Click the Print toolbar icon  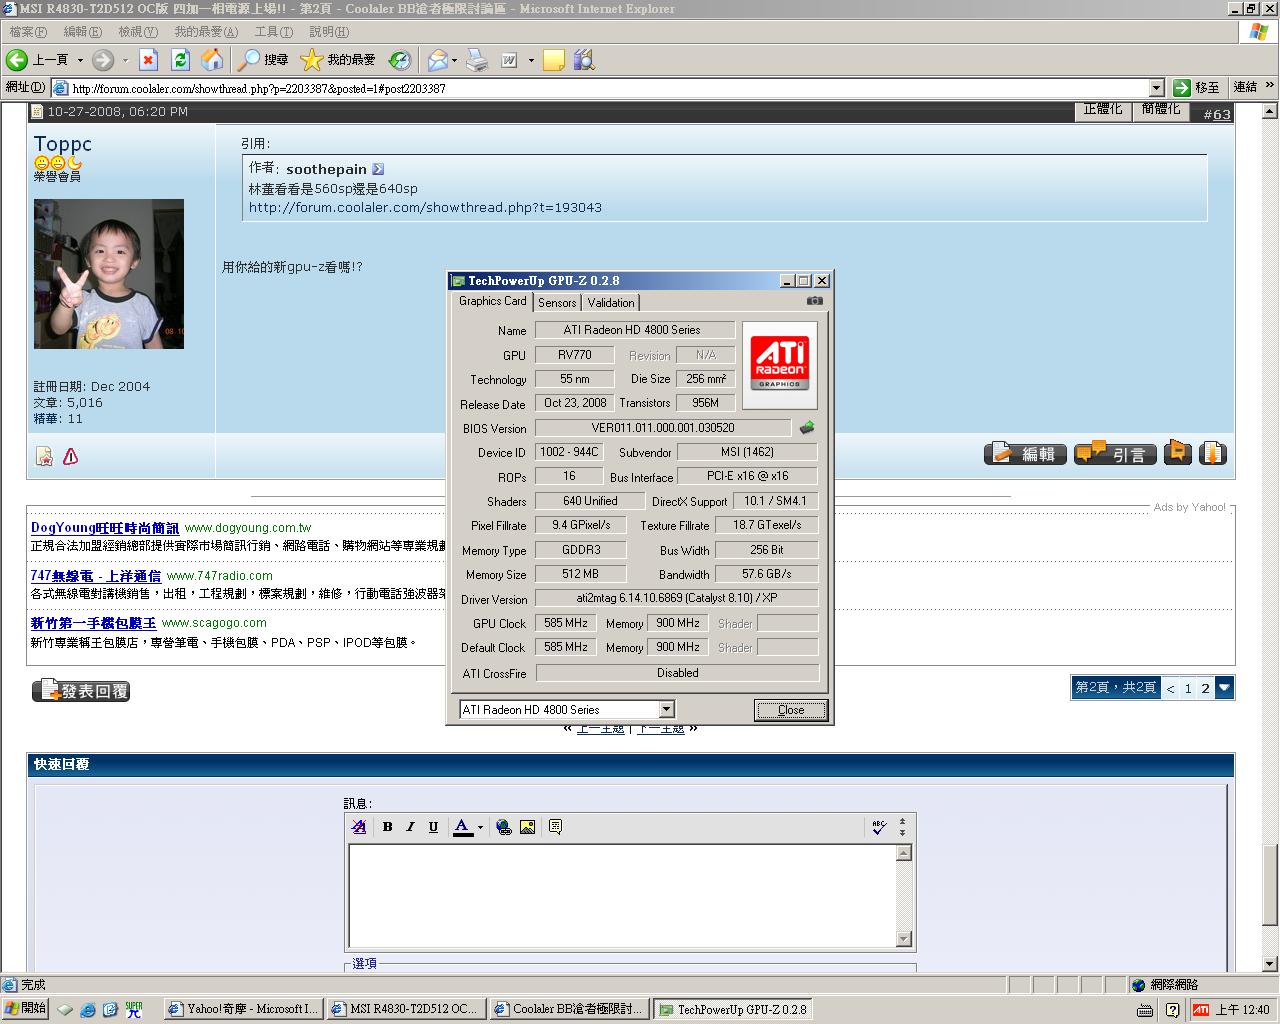coord(477,60)
